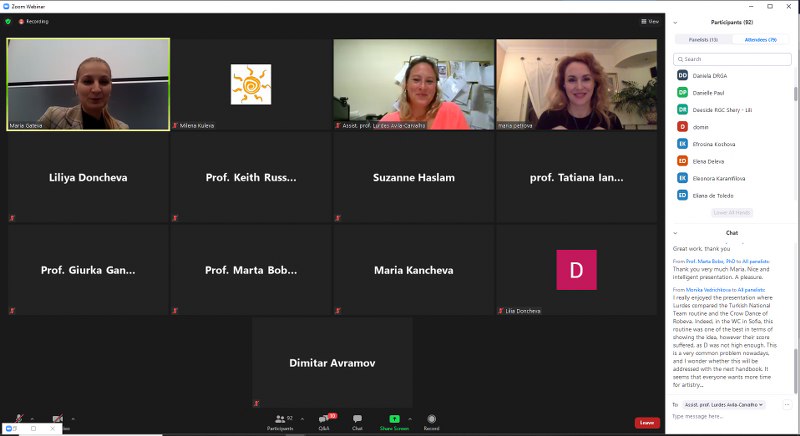The width and height of the screenshot is (800, 436).
Task: Click muted mic icon on Suzanne Haslam tile
Action: point(337,218)
